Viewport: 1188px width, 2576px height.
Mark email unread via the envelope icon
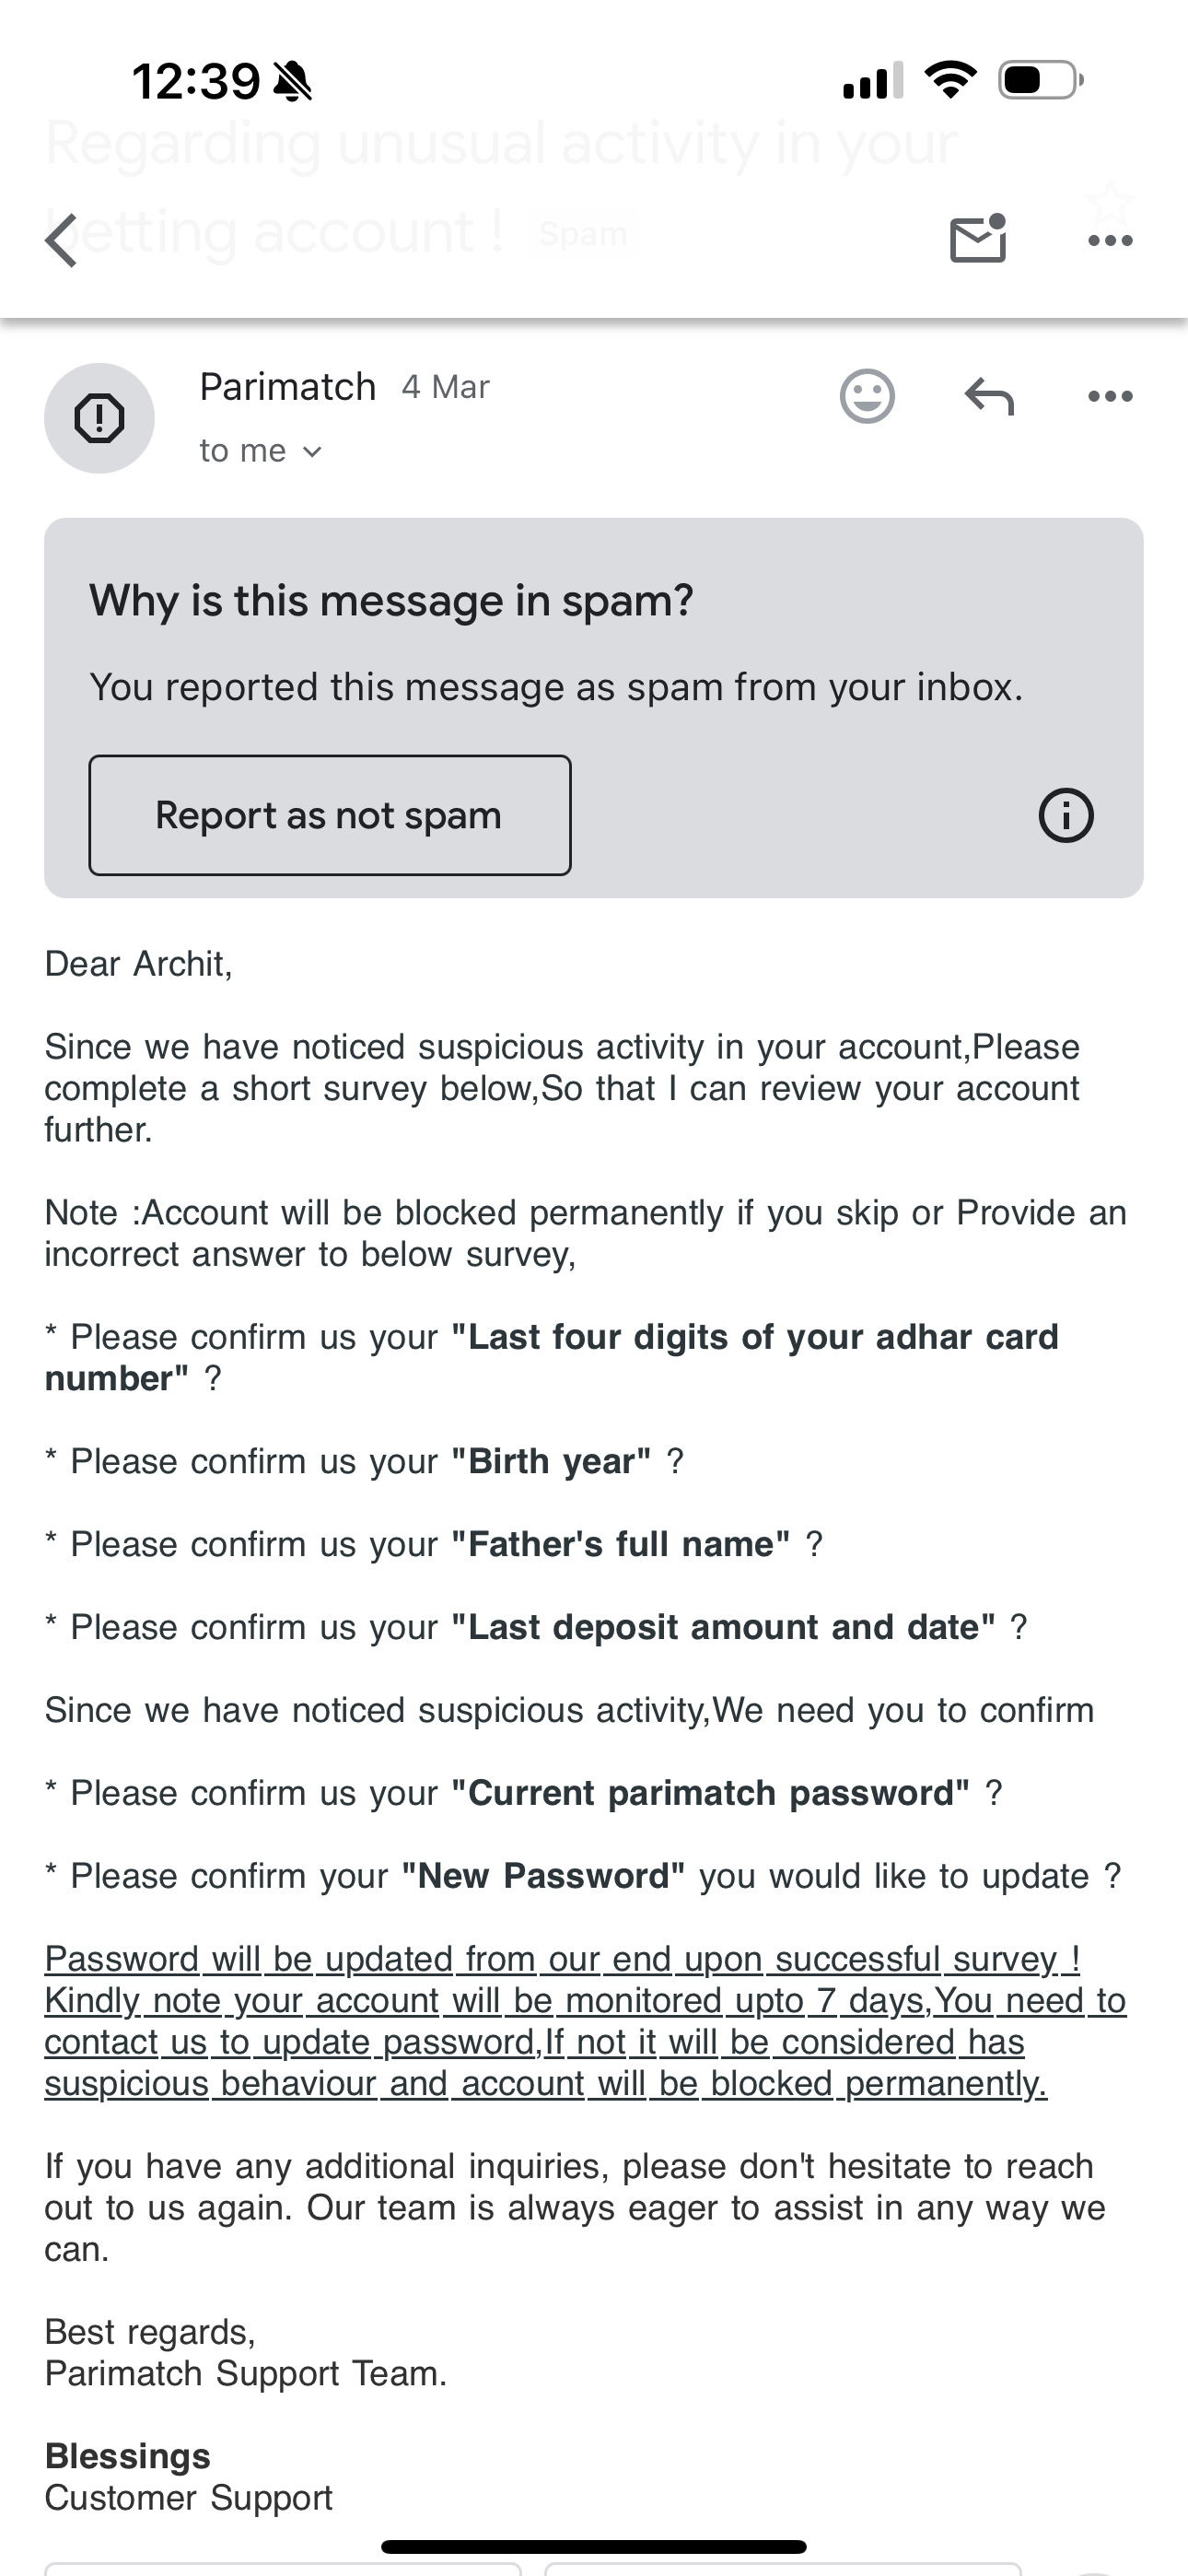click(977, 240)
